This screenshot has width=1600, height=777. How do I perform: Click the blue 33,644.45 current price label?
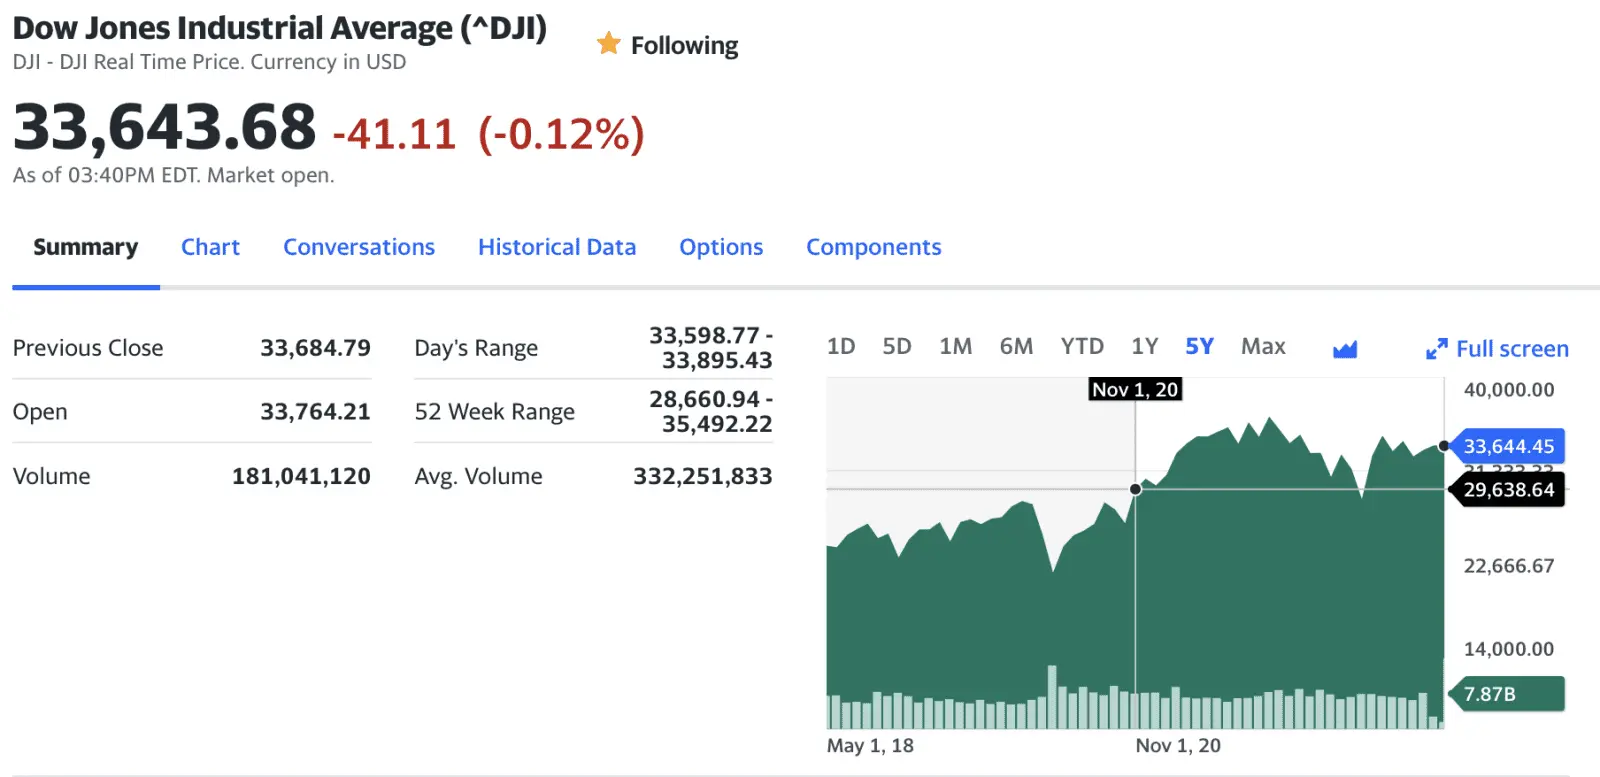pyautogui.click(x=1508, y=446)
